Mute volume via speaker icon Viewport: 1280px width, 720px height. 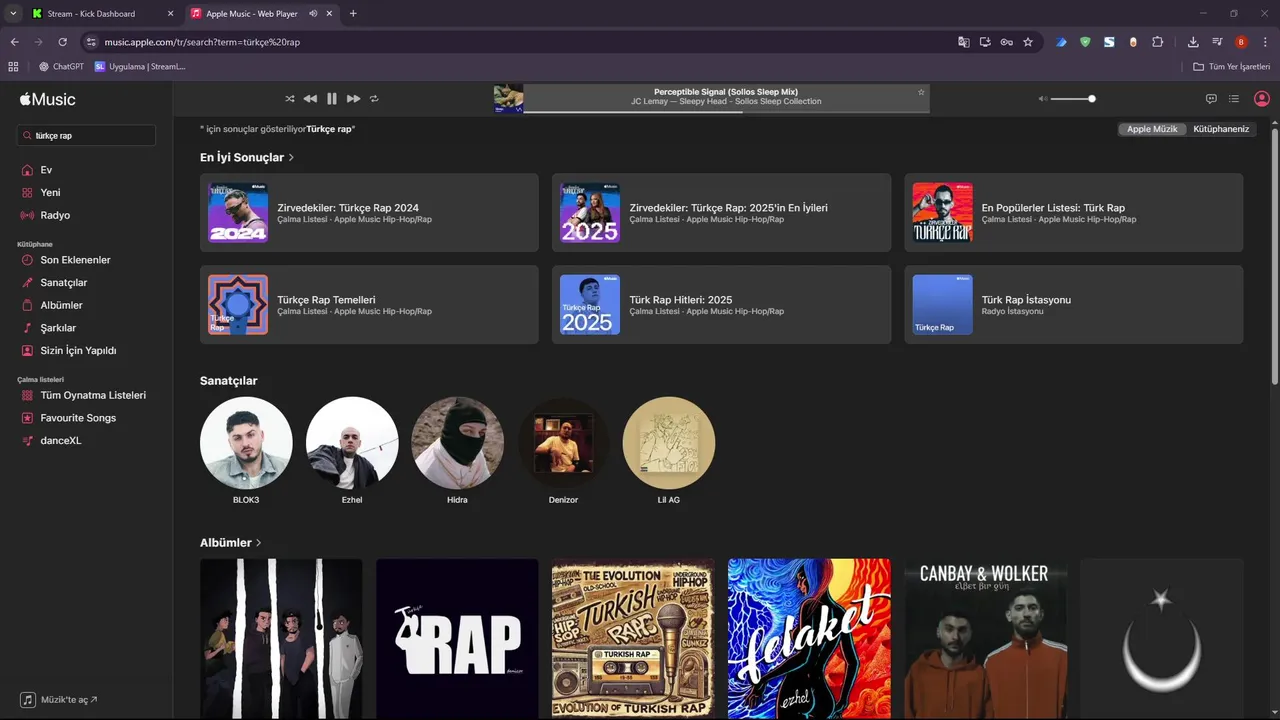click(x=1043, y=99)
